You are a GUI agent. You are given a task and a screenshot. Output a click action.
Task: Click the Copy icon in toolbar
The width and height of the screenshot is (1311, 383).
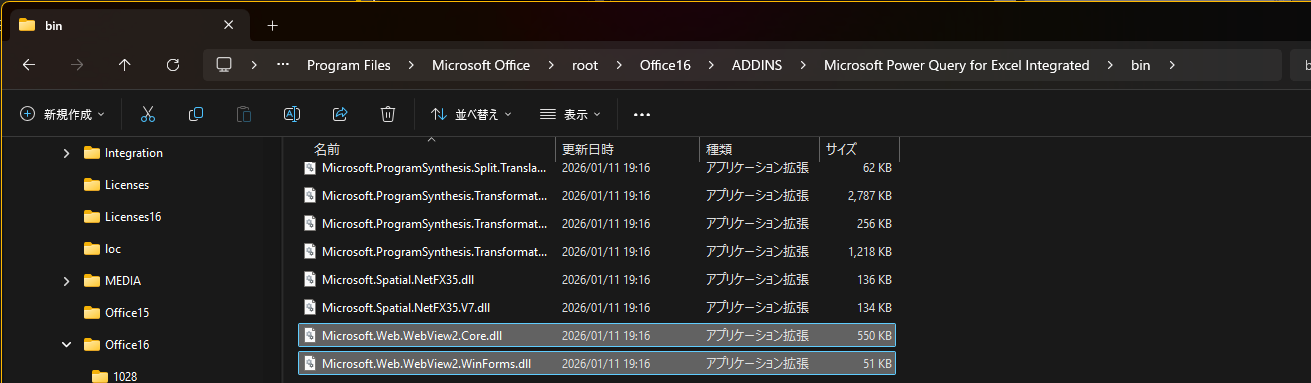(196, 114)
